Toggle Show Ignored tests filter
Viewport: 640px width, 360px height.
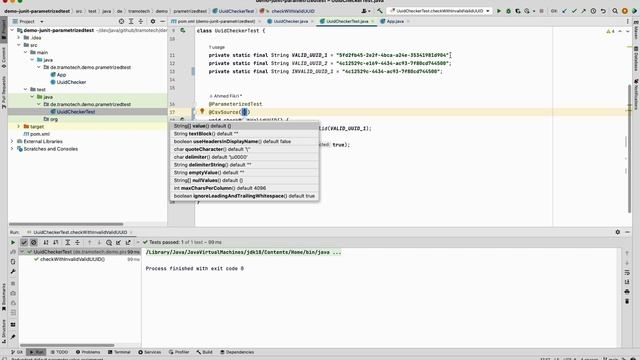tap(34, 242)
